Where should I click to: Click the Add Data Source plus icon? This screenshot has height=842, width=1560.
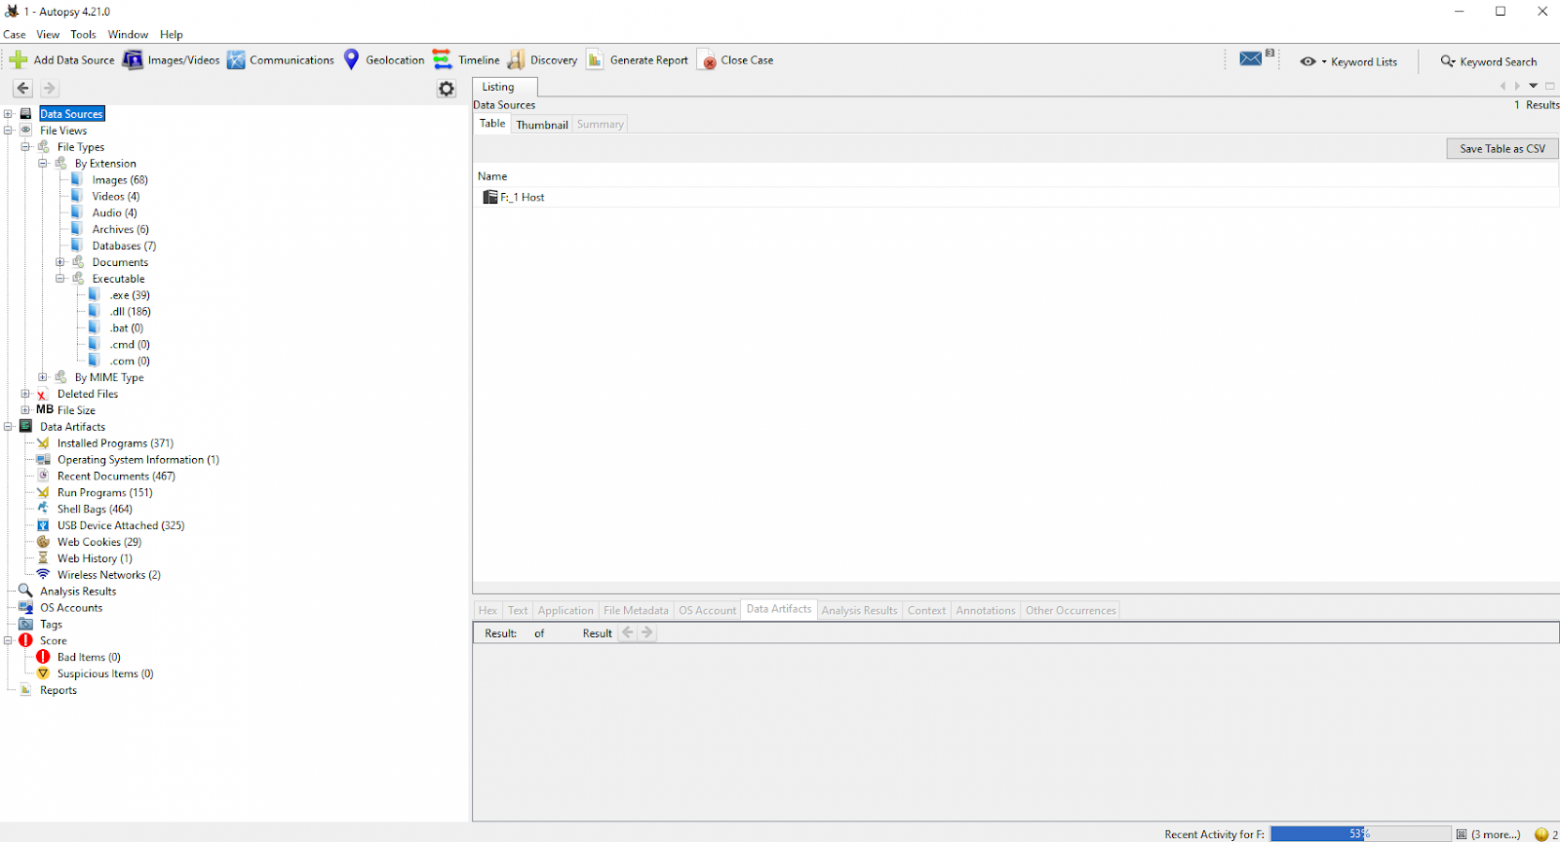[x=18, y=60]
